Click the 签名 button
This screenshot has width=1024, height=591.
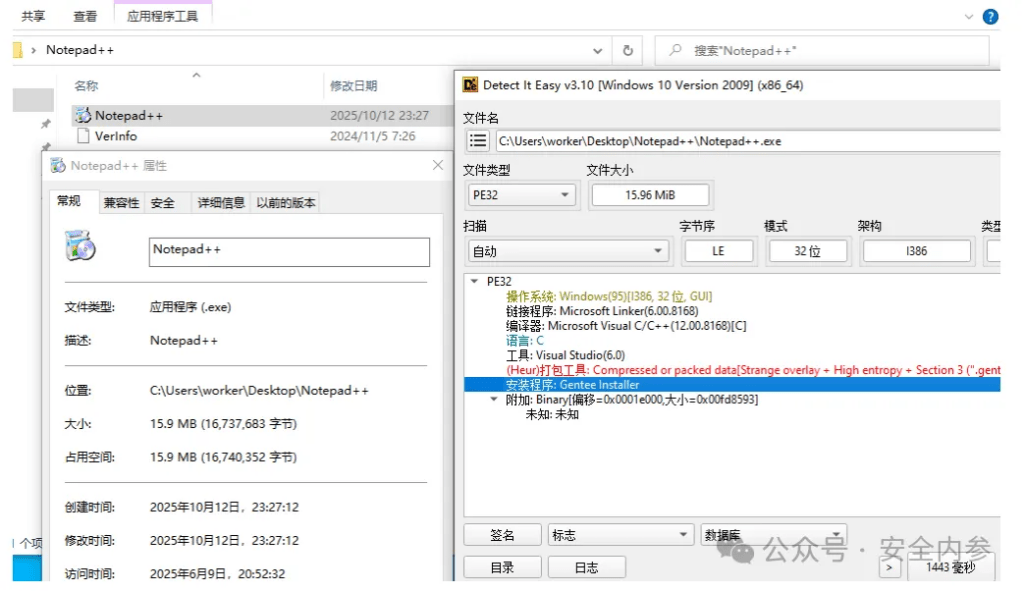coord(502,535)
